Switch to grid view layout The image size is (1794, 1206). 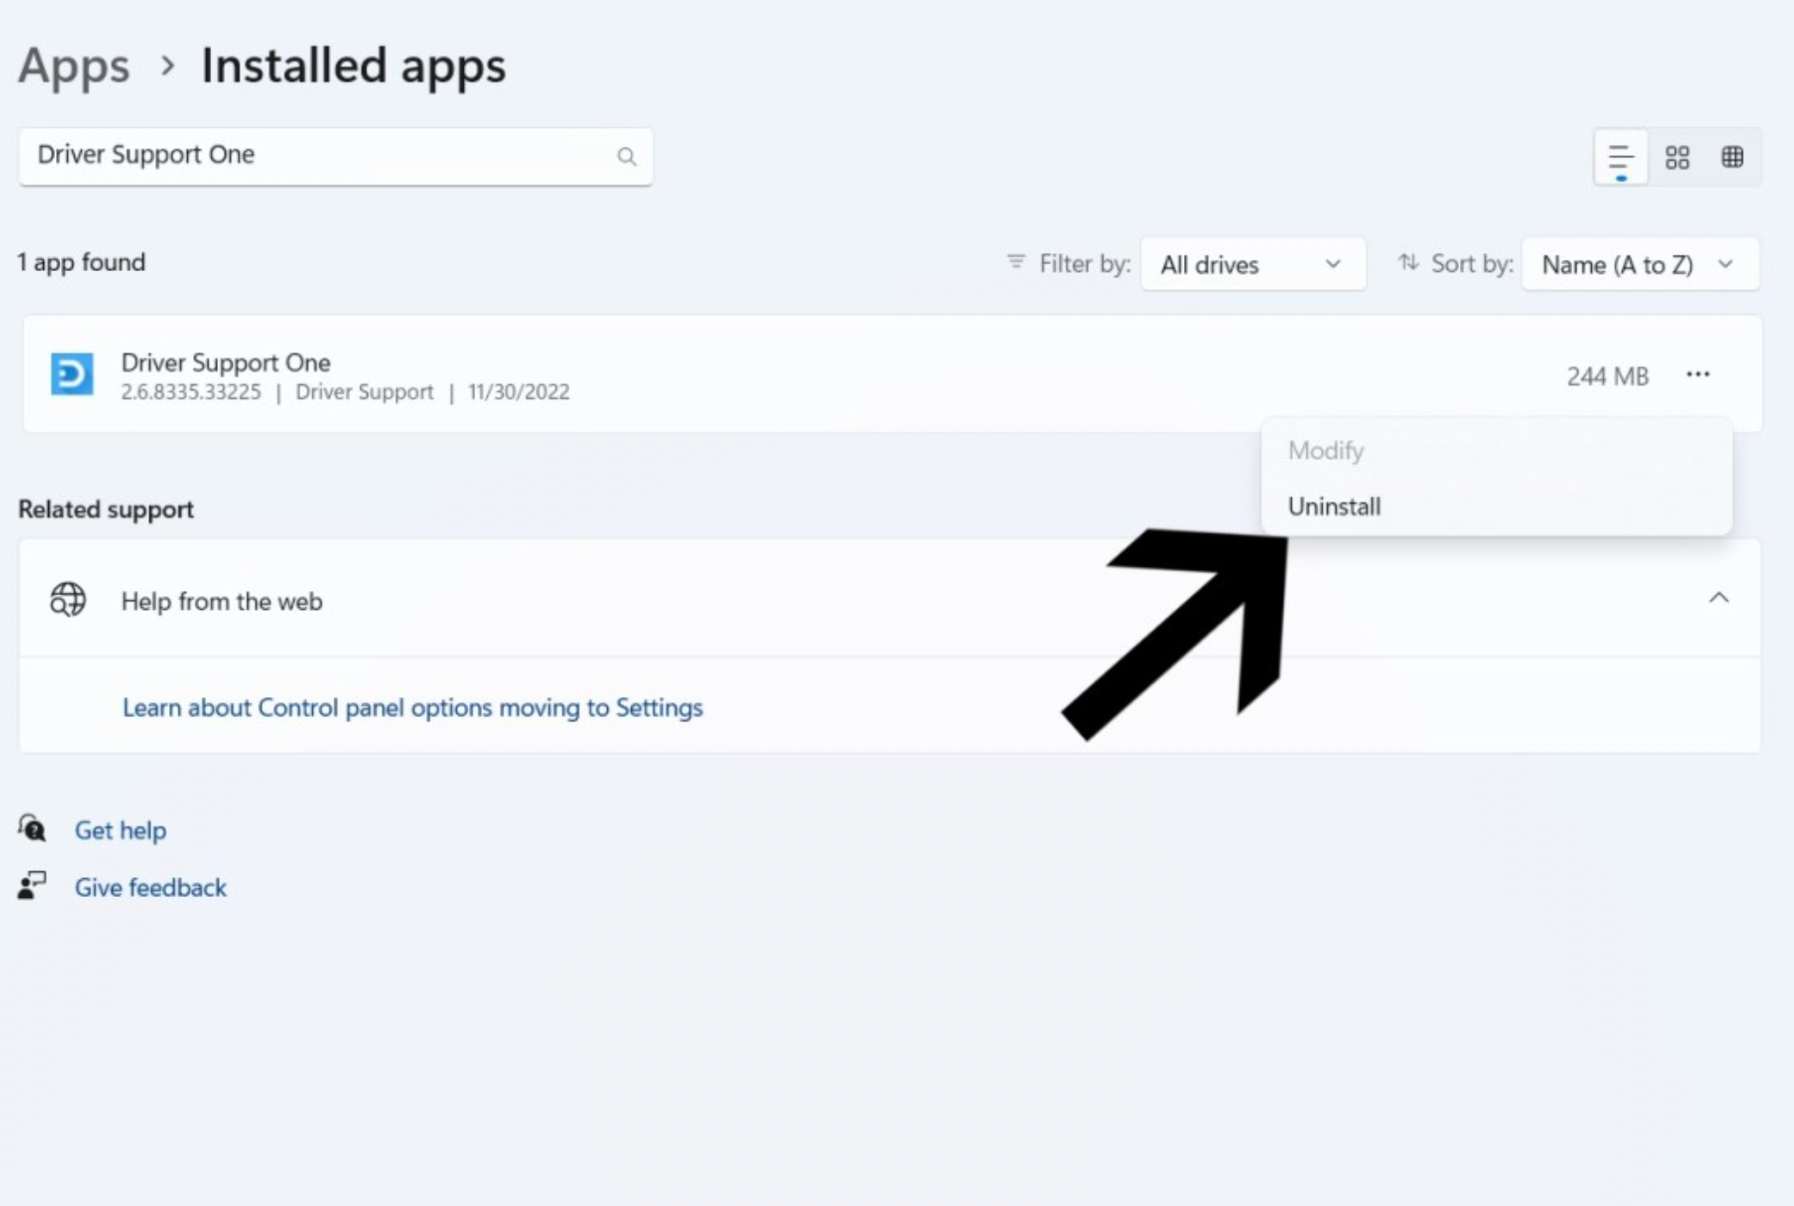[1677, 158]
